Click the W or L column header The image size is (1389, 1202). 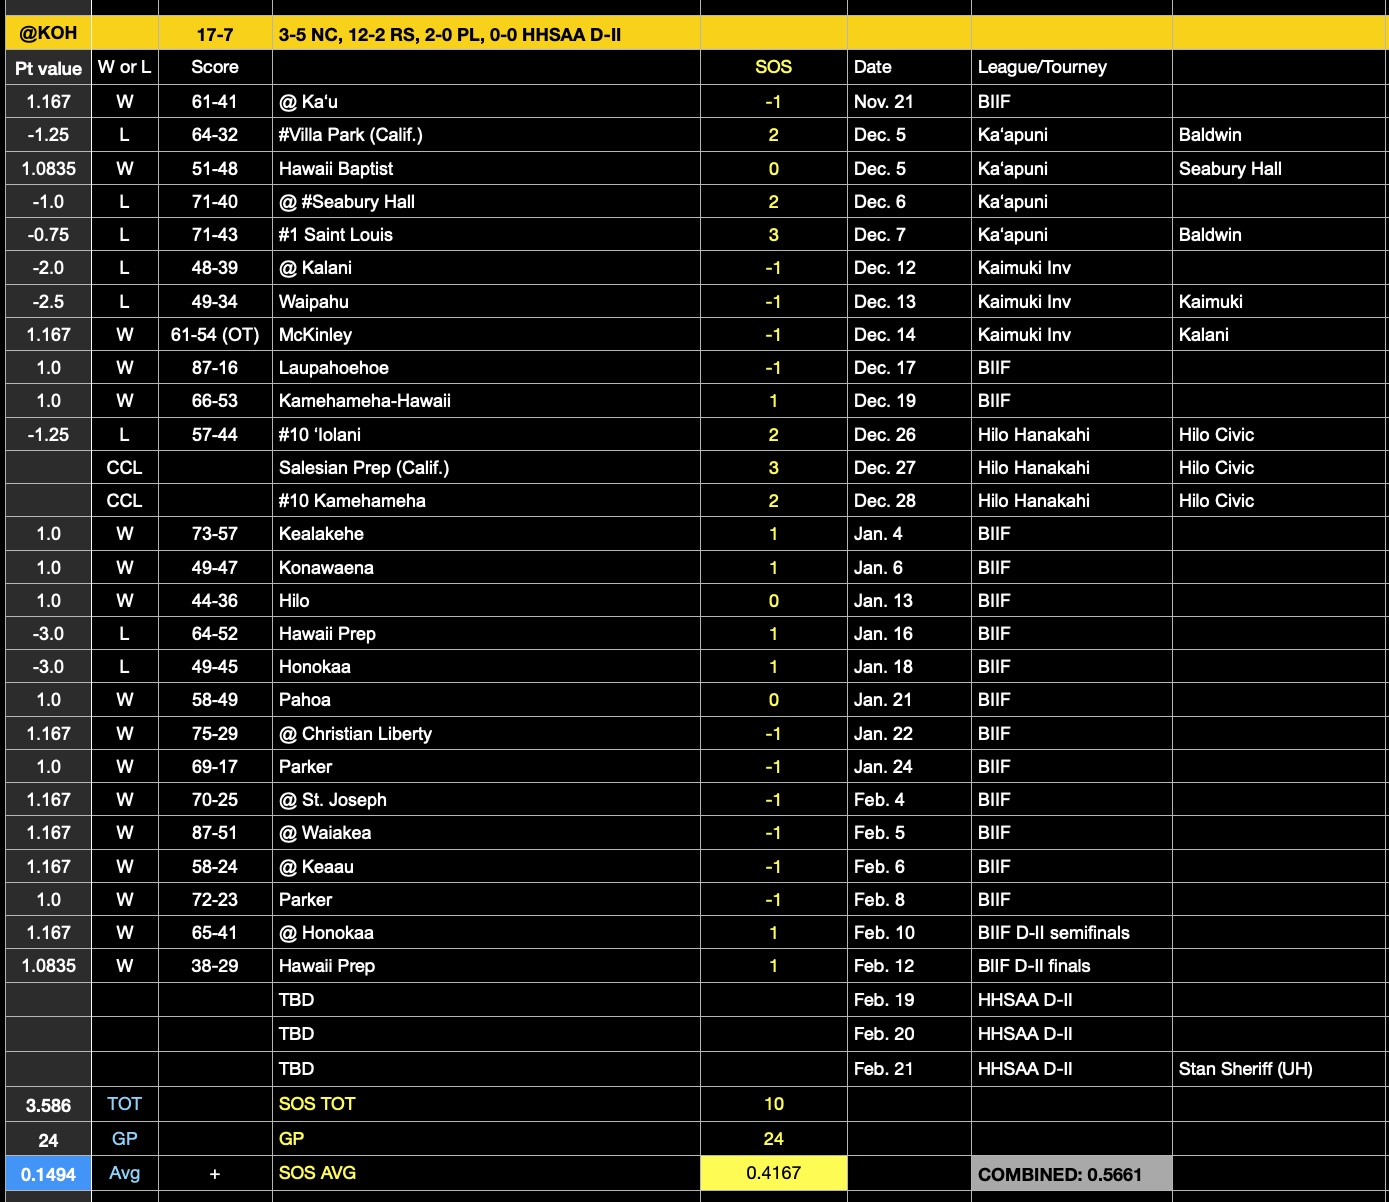click(x=124, y=67)
